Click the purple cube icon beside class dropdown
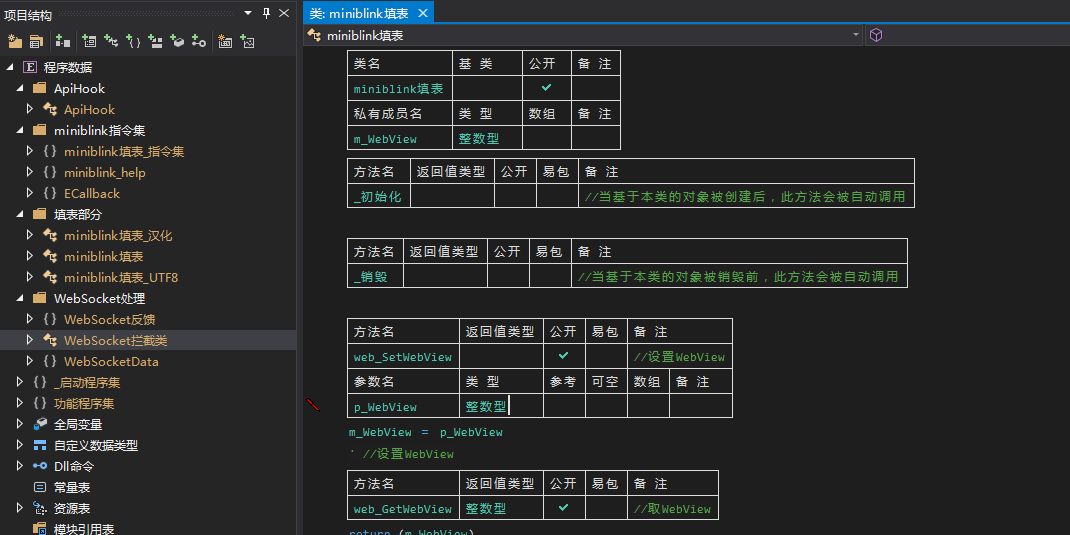The height and width of the screenshot is (535, 1070). coord(876,35)
